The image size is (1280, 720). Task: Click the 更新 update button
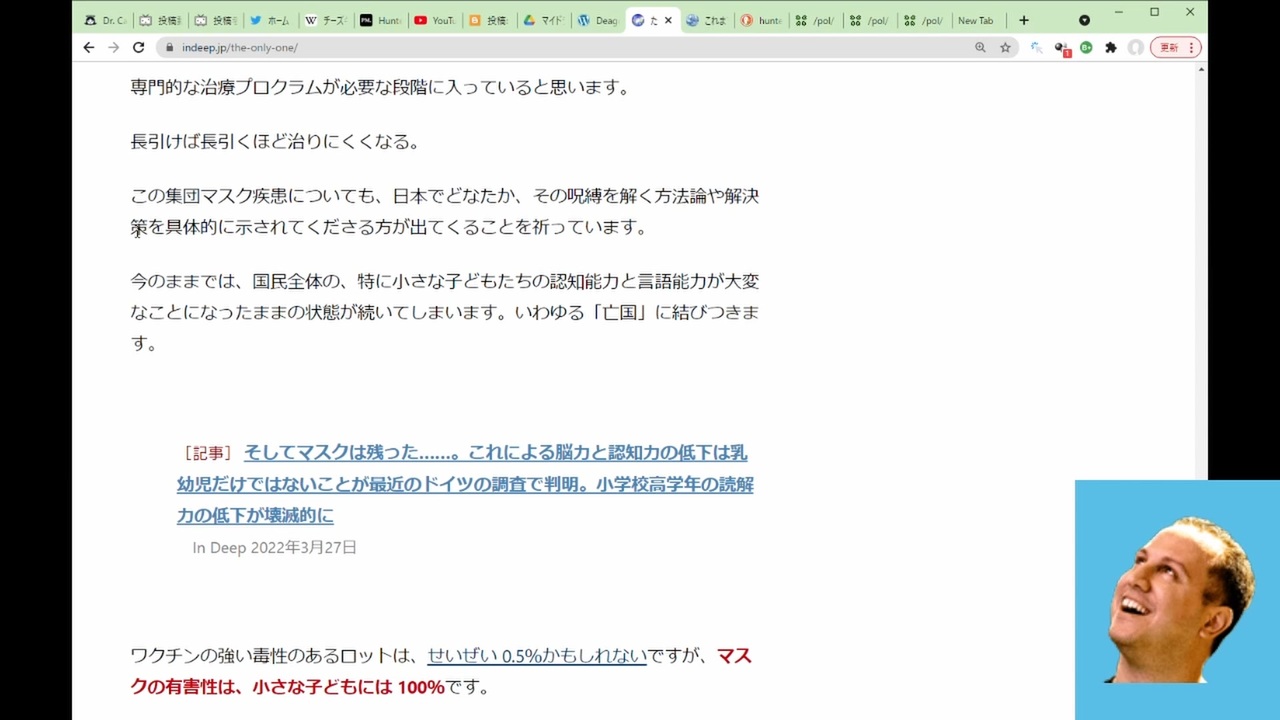click(x=1169, y=47)
